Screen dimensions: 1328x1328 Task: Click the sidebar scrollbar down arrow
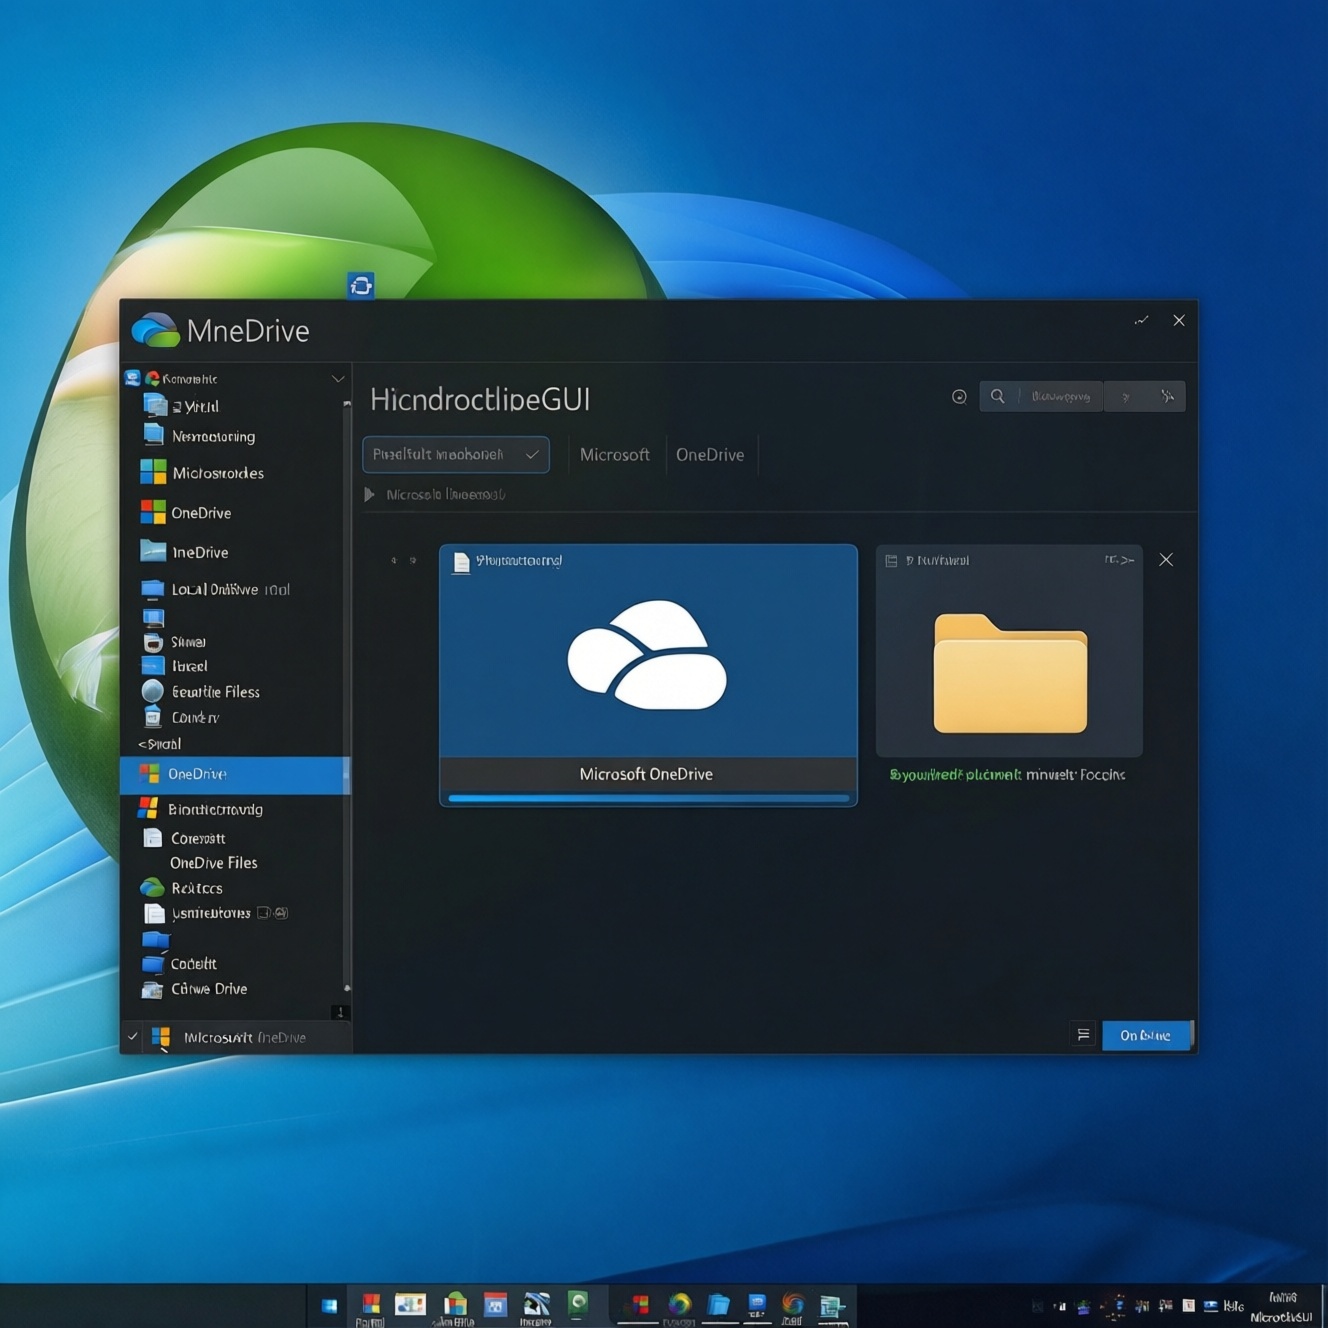[340, 1013]
